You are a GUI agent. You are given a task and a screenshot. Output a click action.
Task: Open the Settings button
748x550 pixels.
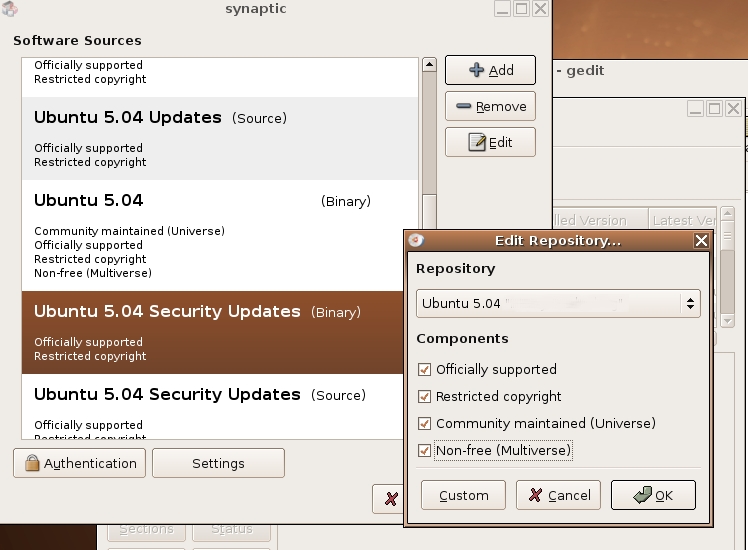(218, 463)
